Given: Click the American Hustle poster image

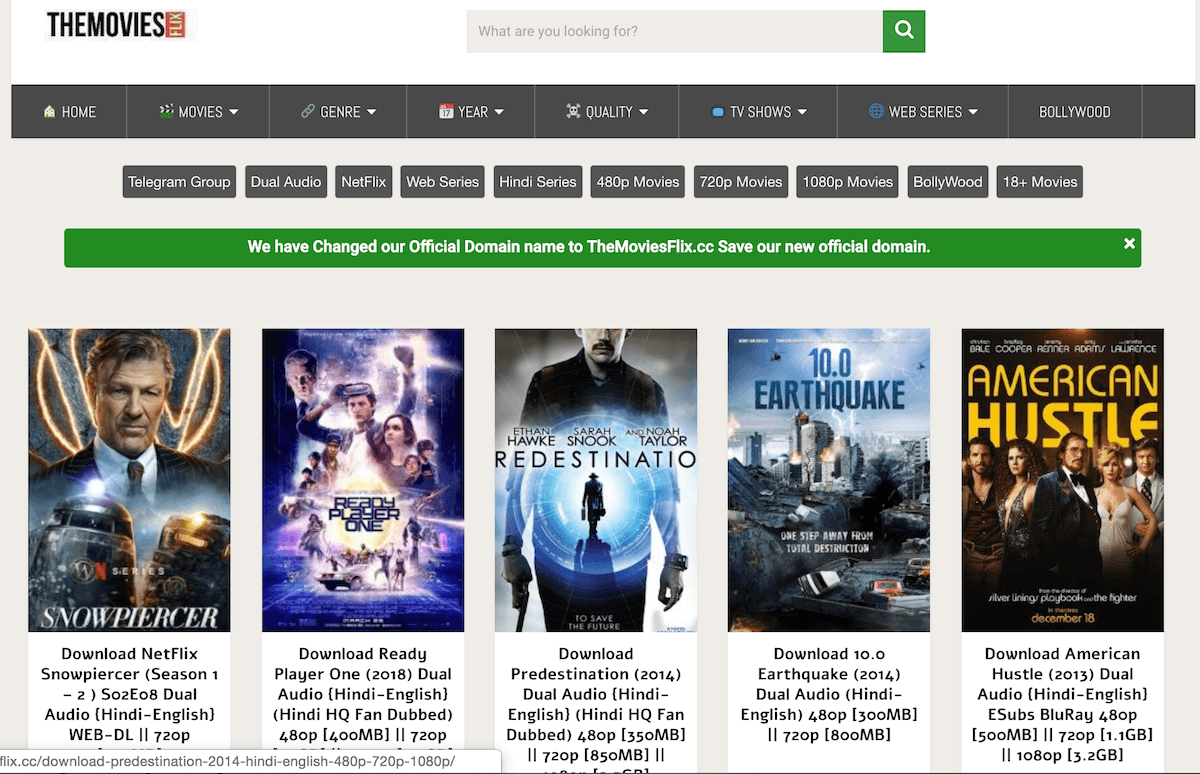Looking at the screenshot, I should coord(1062,480).
